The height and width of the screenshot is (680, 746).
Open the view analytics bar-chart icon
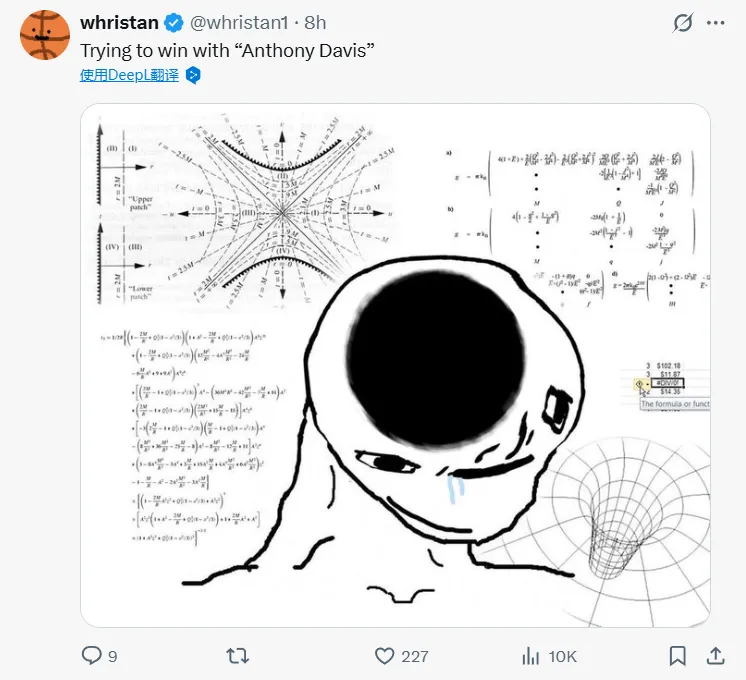coord(531,656)
